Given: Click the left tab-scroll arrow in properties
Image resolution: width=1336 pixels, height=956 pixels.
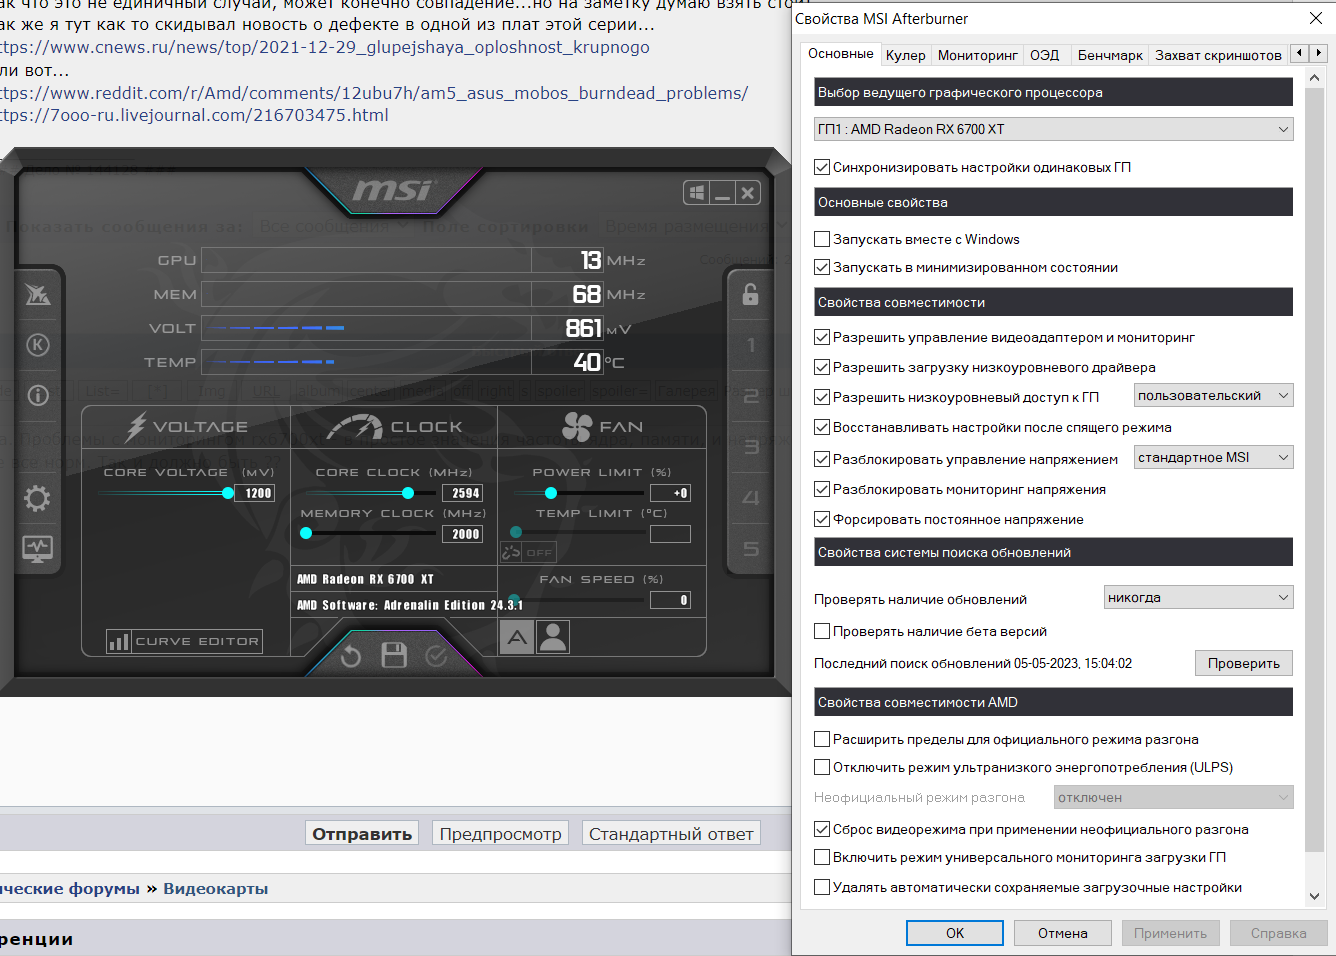Looking at the screenshot, I should click(1299, 53).
